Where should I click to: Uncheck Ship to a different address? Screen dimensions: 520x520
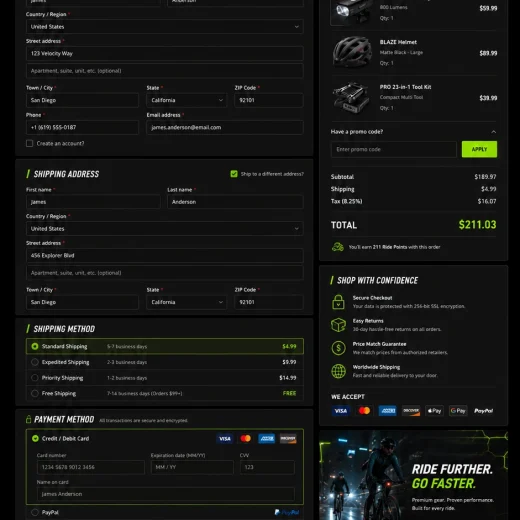click(234, 174)
